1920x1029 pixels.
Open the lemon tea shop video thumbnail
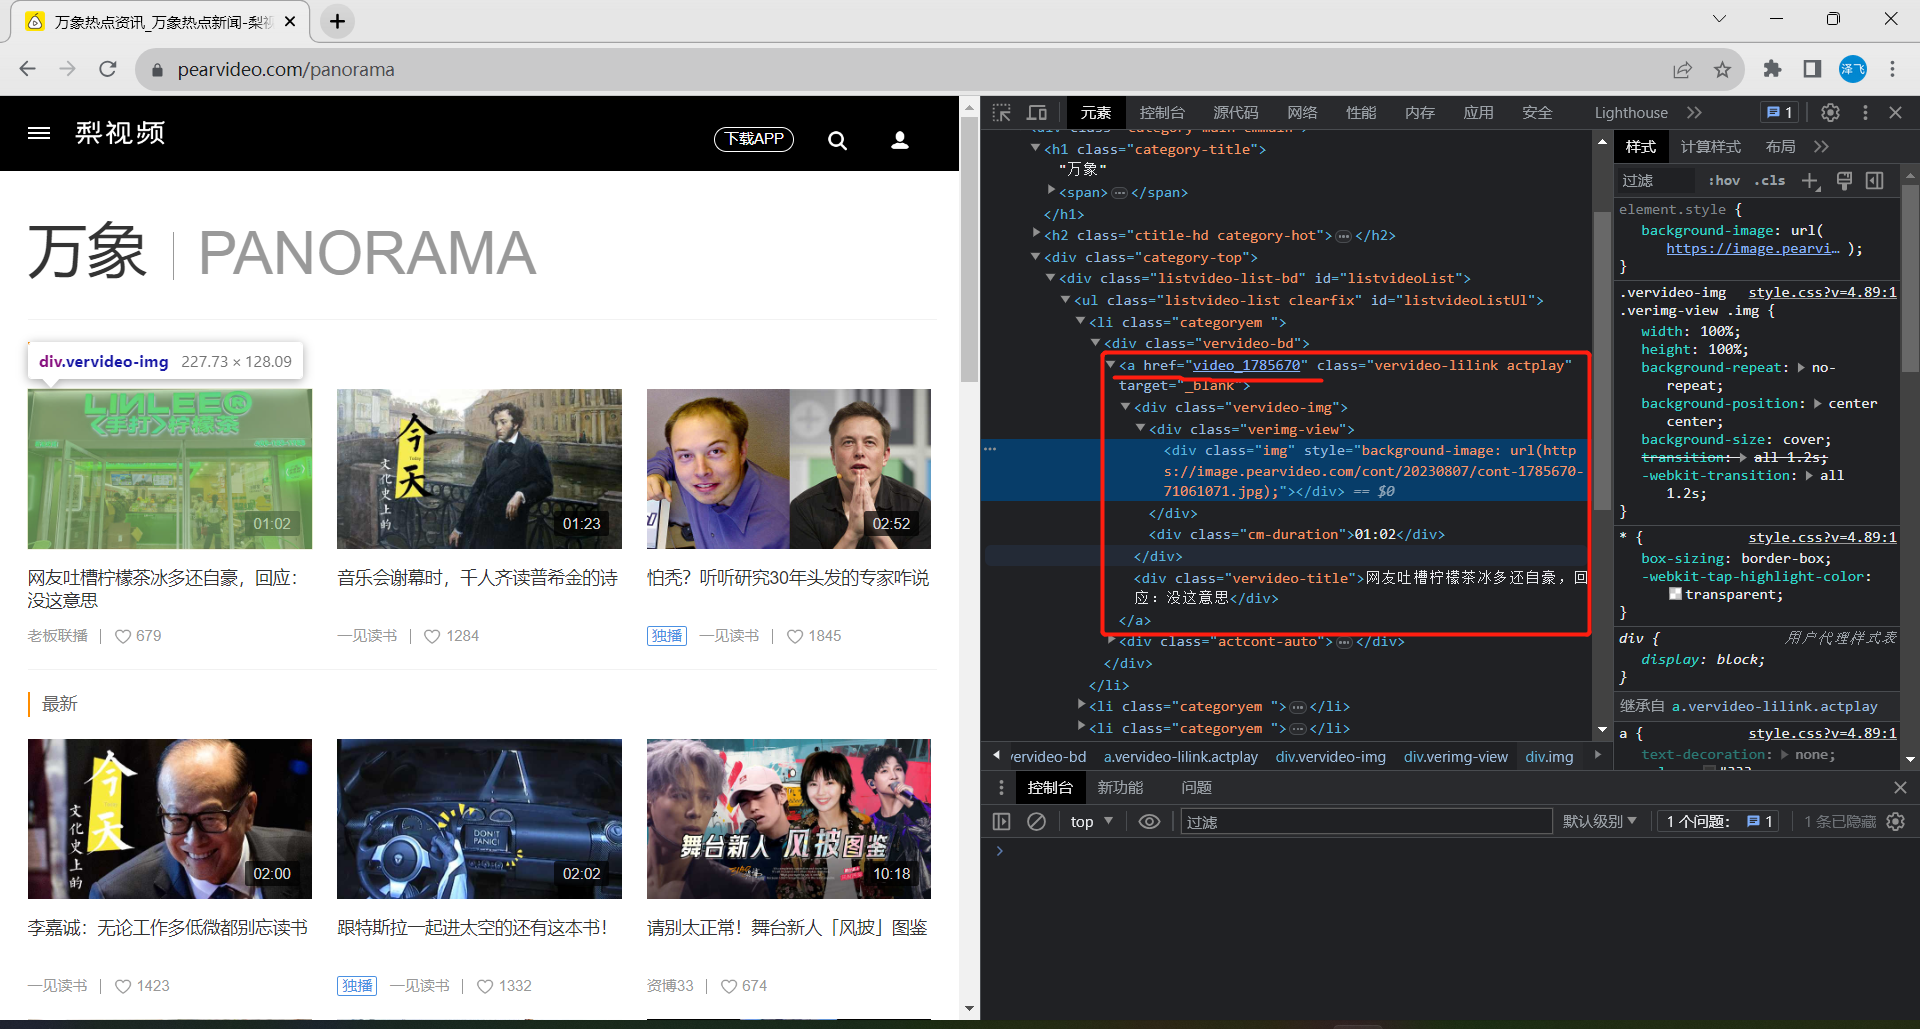click(170, 469)
